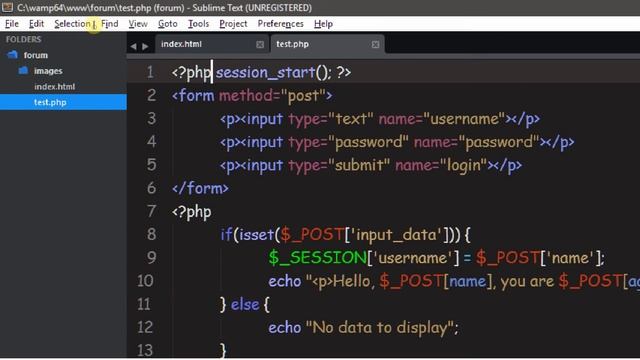
Task: Open the Preferences menu
Action: click(280, 24)
